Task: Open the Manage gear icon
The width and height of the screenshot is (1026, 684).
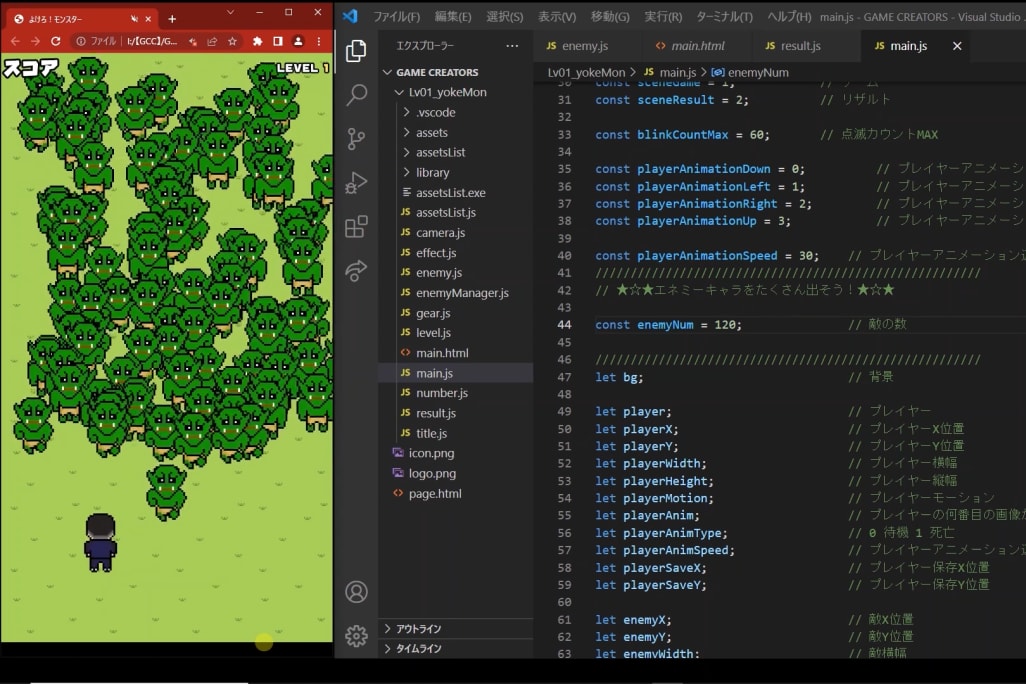Action: 356,635
